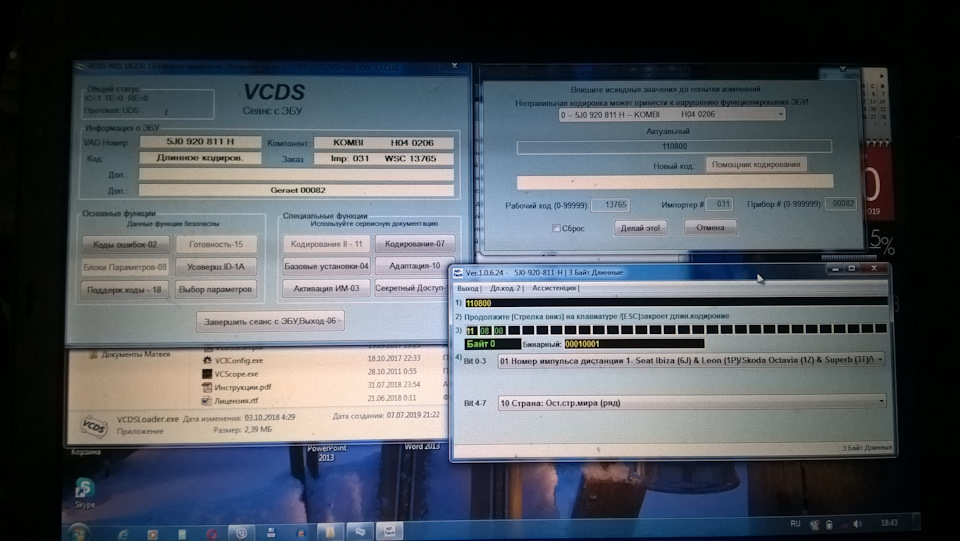The height and width of the screenshot is (541, 960).
Task: Click the Прибор # field 00082
Action: tap(841, 204)
